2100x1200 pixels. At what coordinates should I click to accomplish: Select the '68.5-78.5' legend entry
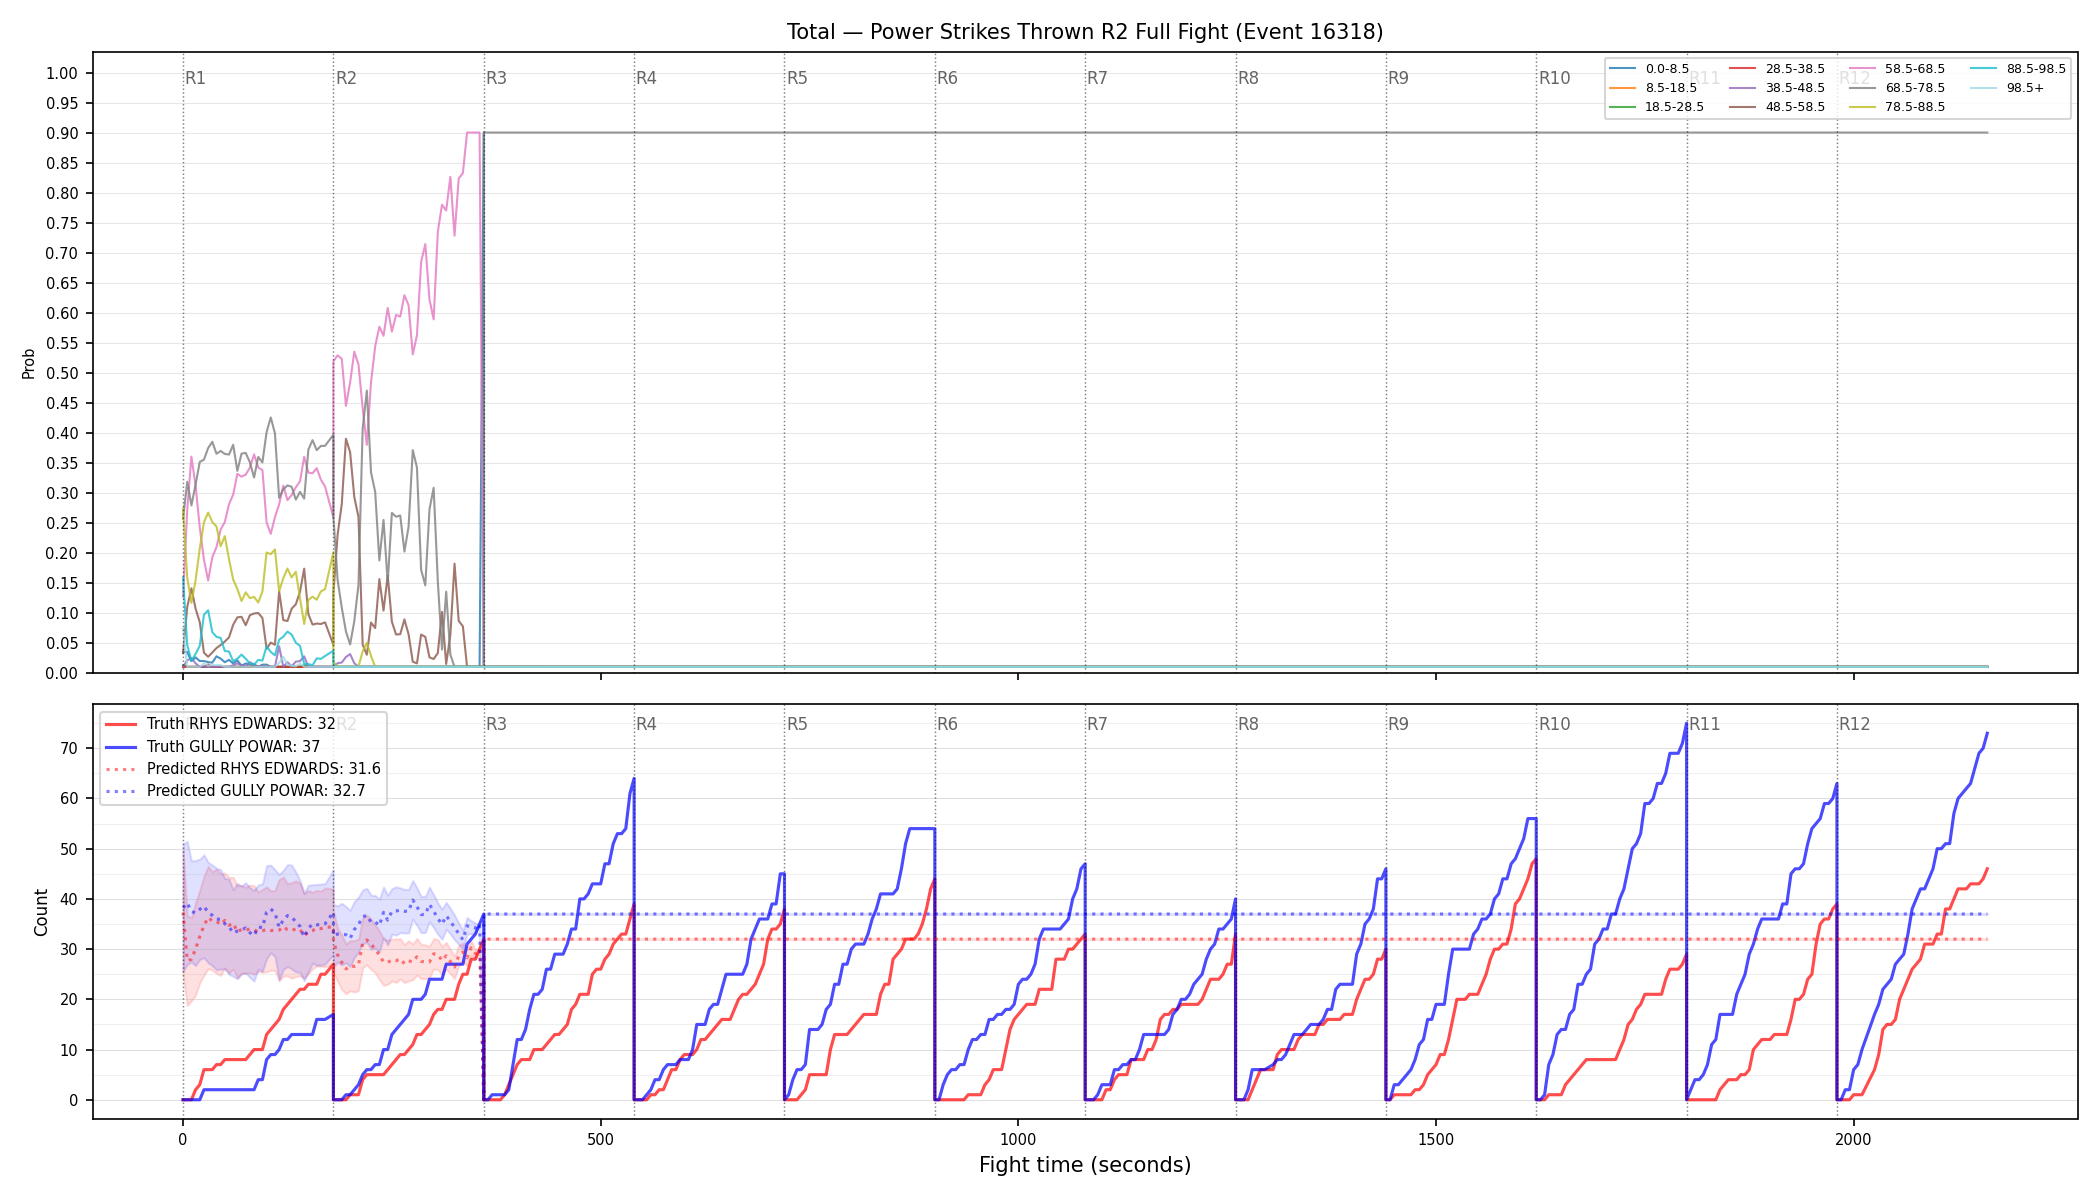[1897, 88]
